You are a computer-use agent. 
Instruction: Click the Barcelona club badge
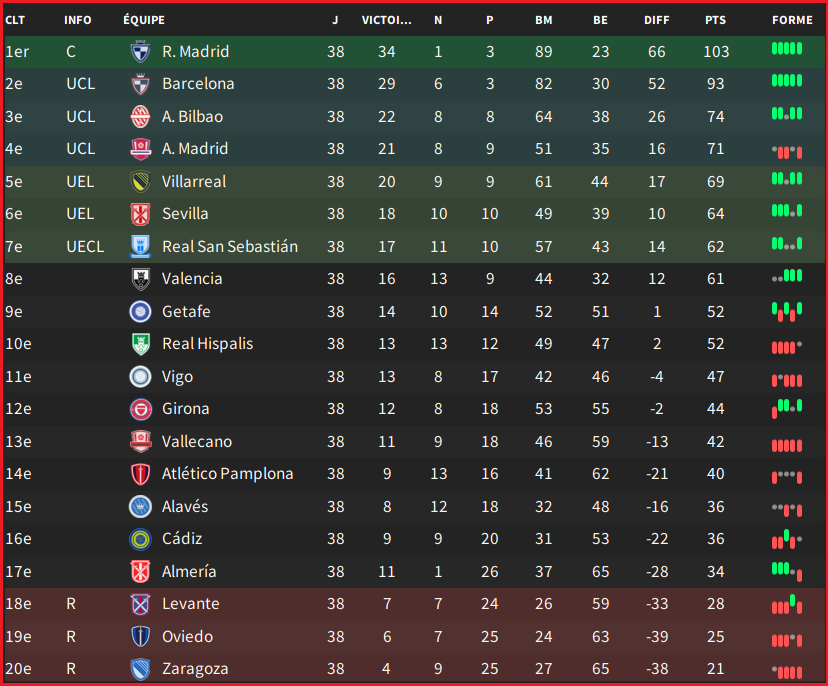pos(140,84)
